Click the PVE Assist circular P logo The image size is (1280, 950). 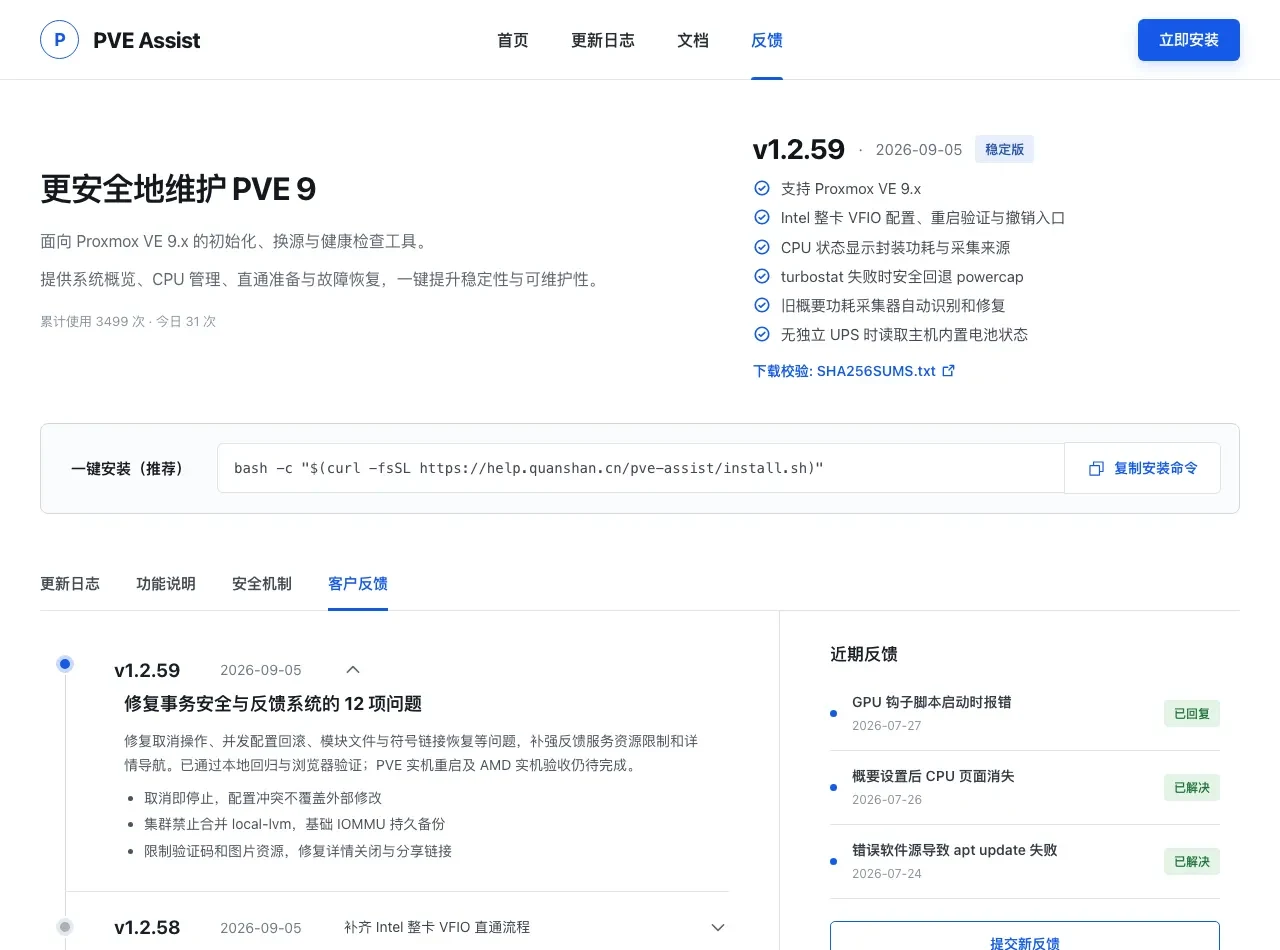coord(59,40)
